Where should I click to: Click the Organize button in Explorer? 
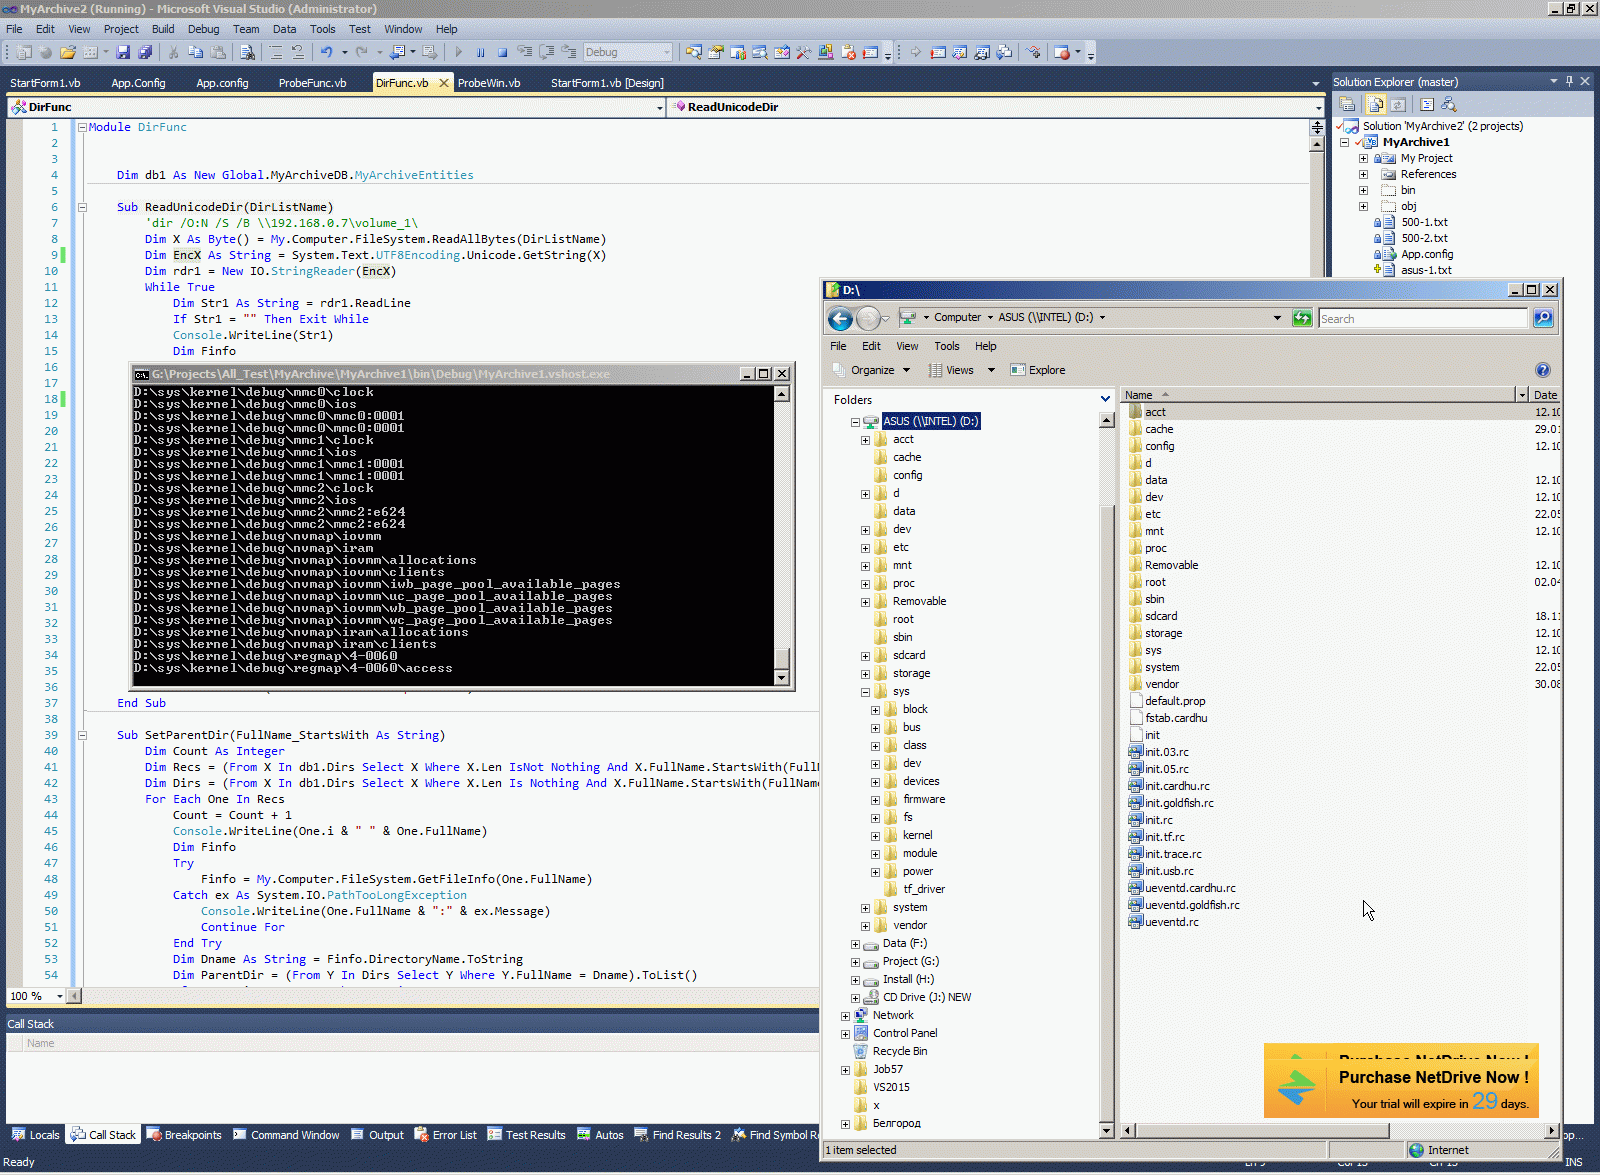point(872,370)
